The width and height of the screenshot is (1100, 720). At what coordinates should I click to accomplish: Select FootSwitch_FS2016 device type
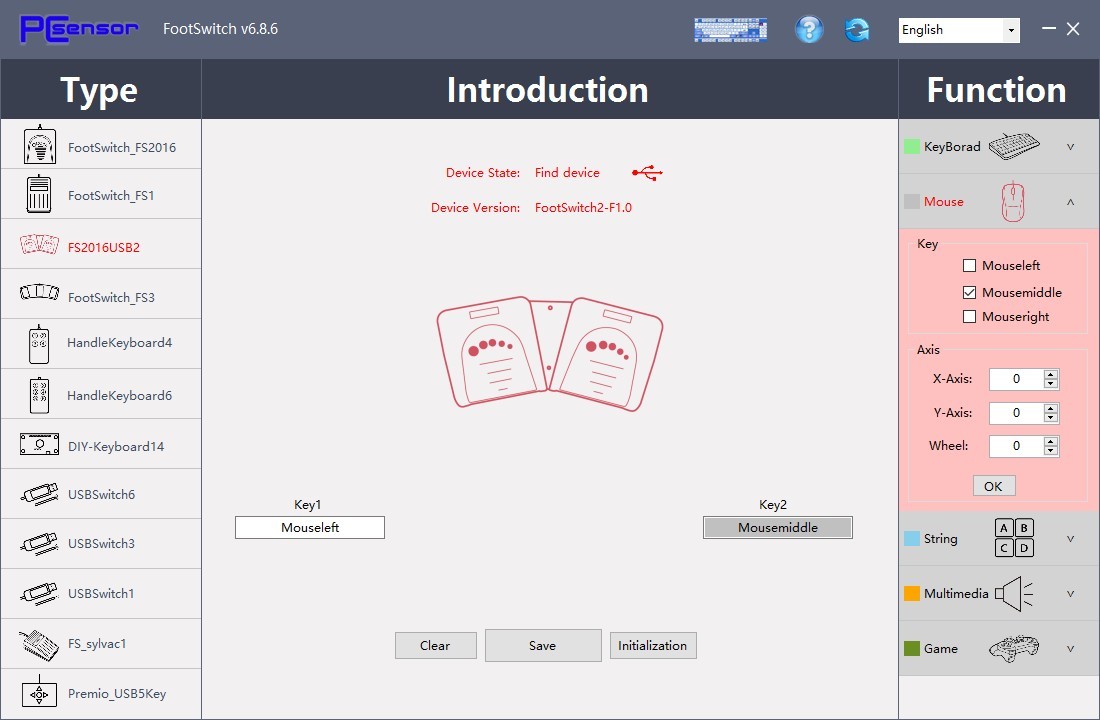(101, 145)
